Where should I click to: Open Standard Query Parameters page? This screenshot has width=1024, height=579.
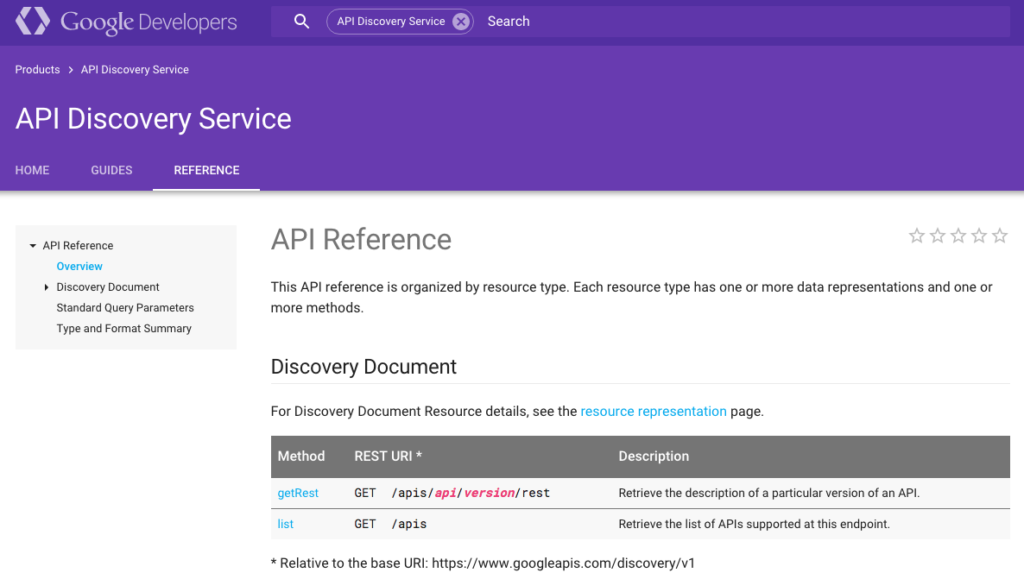pyautogui.click(x=125, y=307)
